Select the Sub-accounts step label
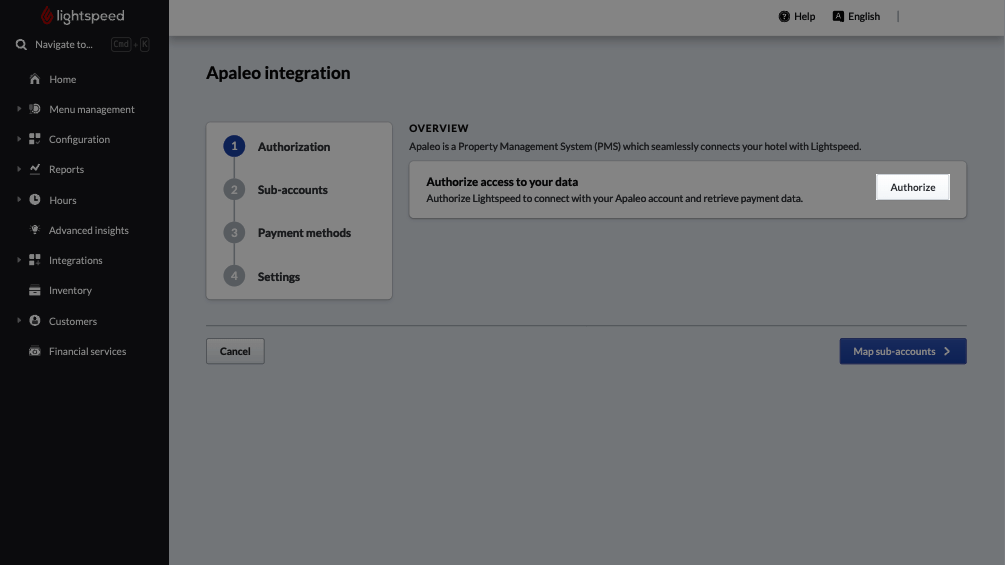 292,190
